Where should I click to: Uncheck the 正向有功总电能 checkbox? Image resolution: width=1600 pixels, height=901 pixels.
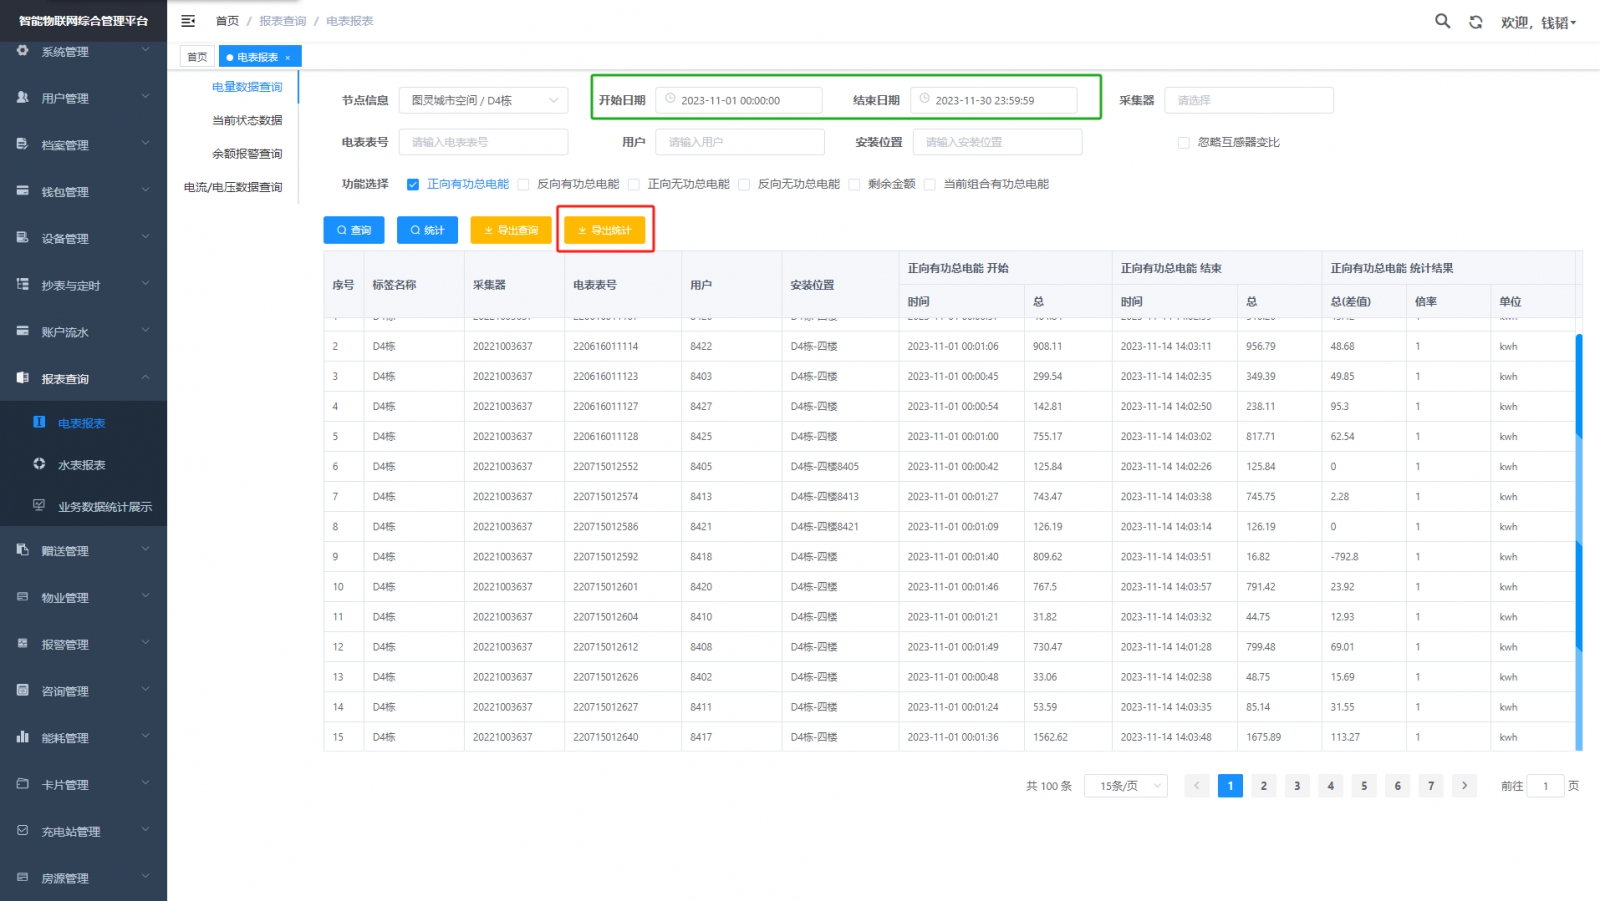[413, 184]
